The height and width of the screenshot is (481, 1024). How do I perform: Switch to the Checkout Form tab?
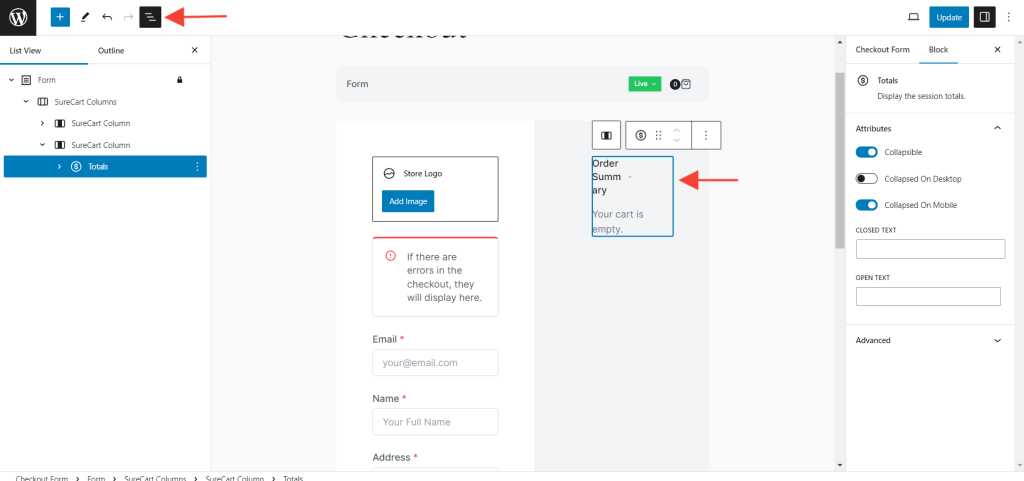(882, 50)
